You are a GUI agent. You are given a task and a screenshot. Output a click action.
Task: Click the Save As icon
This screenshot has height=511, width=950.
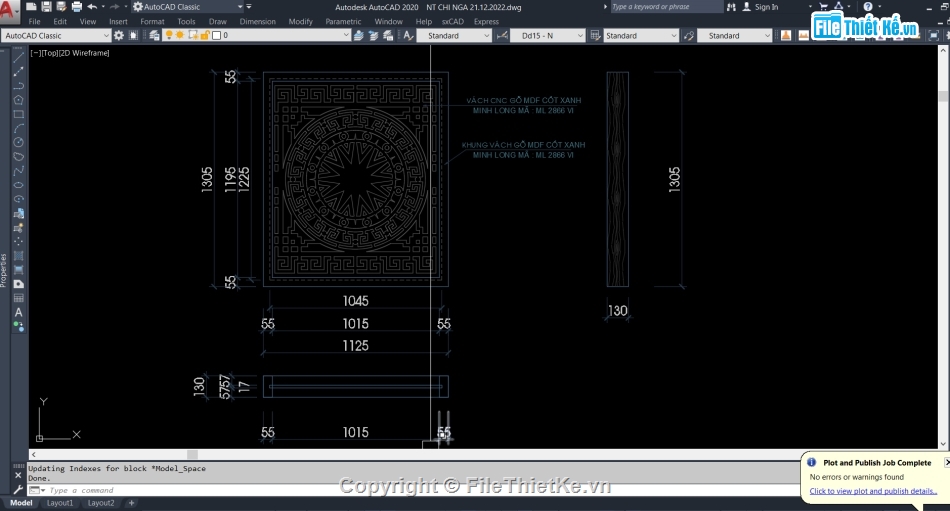click(x=61, y=7)
